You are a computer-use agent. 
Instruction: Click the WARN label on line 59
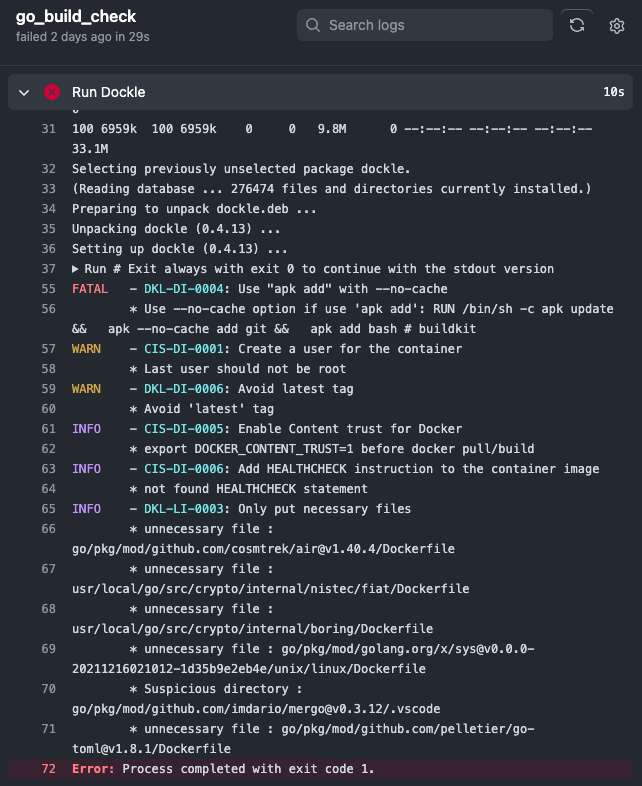tap(86, 389)
